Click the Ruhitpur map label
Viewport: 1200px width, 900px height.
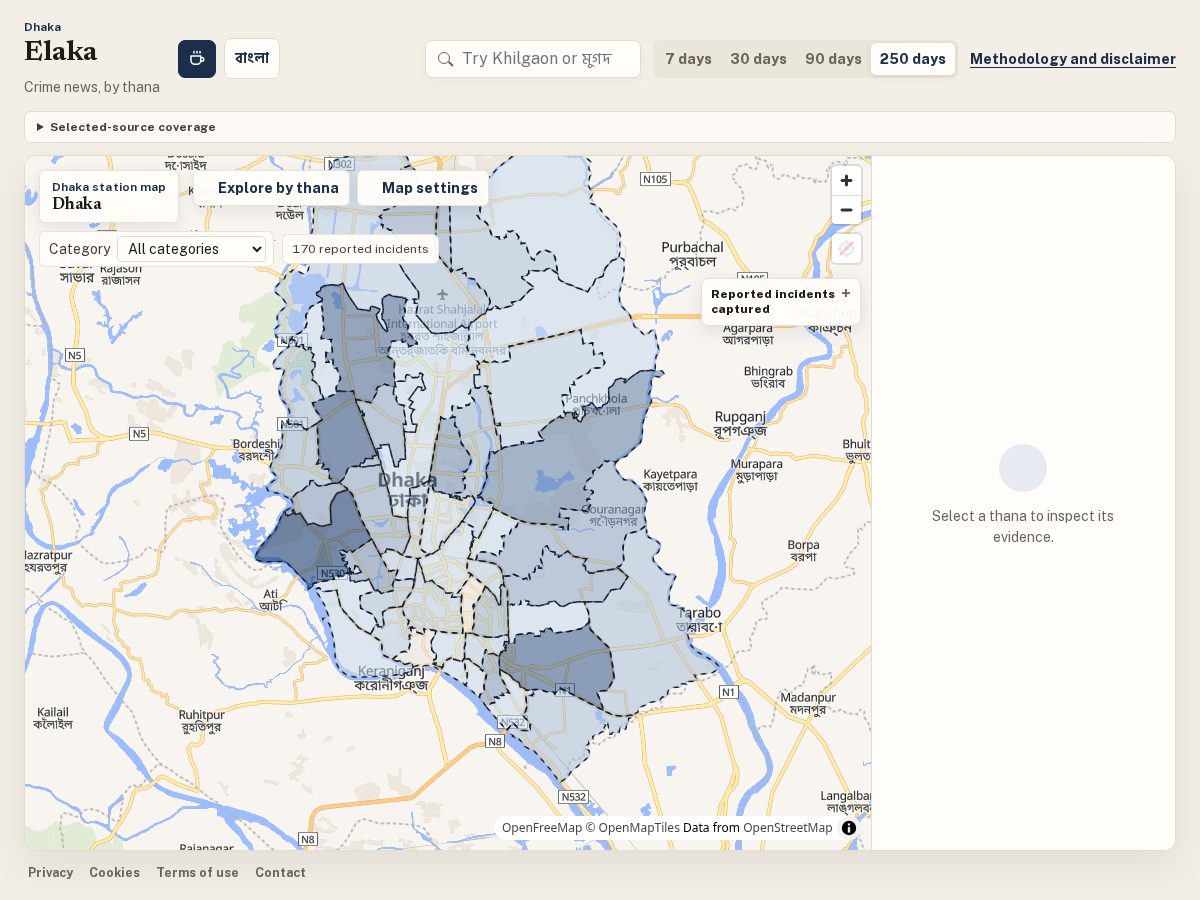click(x=202, y=721)
